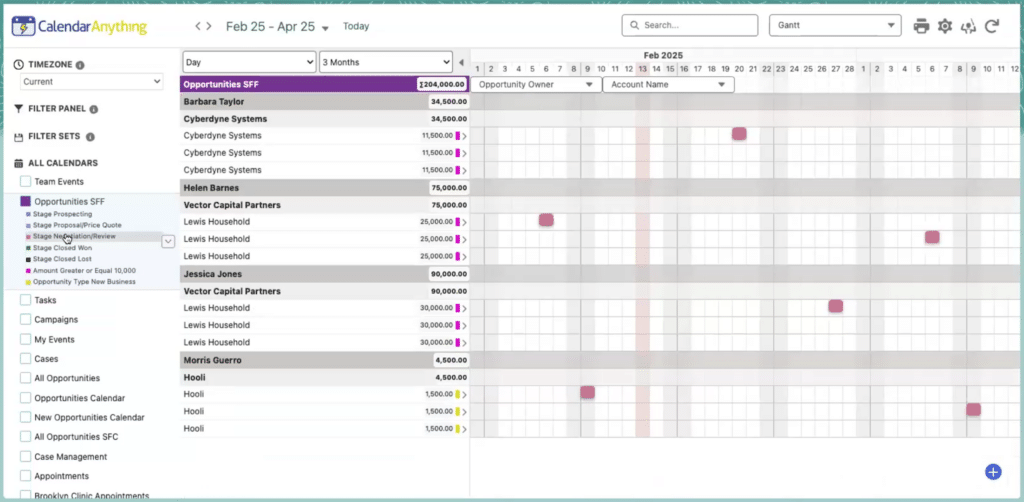Click the Stage Closed Lost legend label
1024x502 pixels.
(63, 259)
